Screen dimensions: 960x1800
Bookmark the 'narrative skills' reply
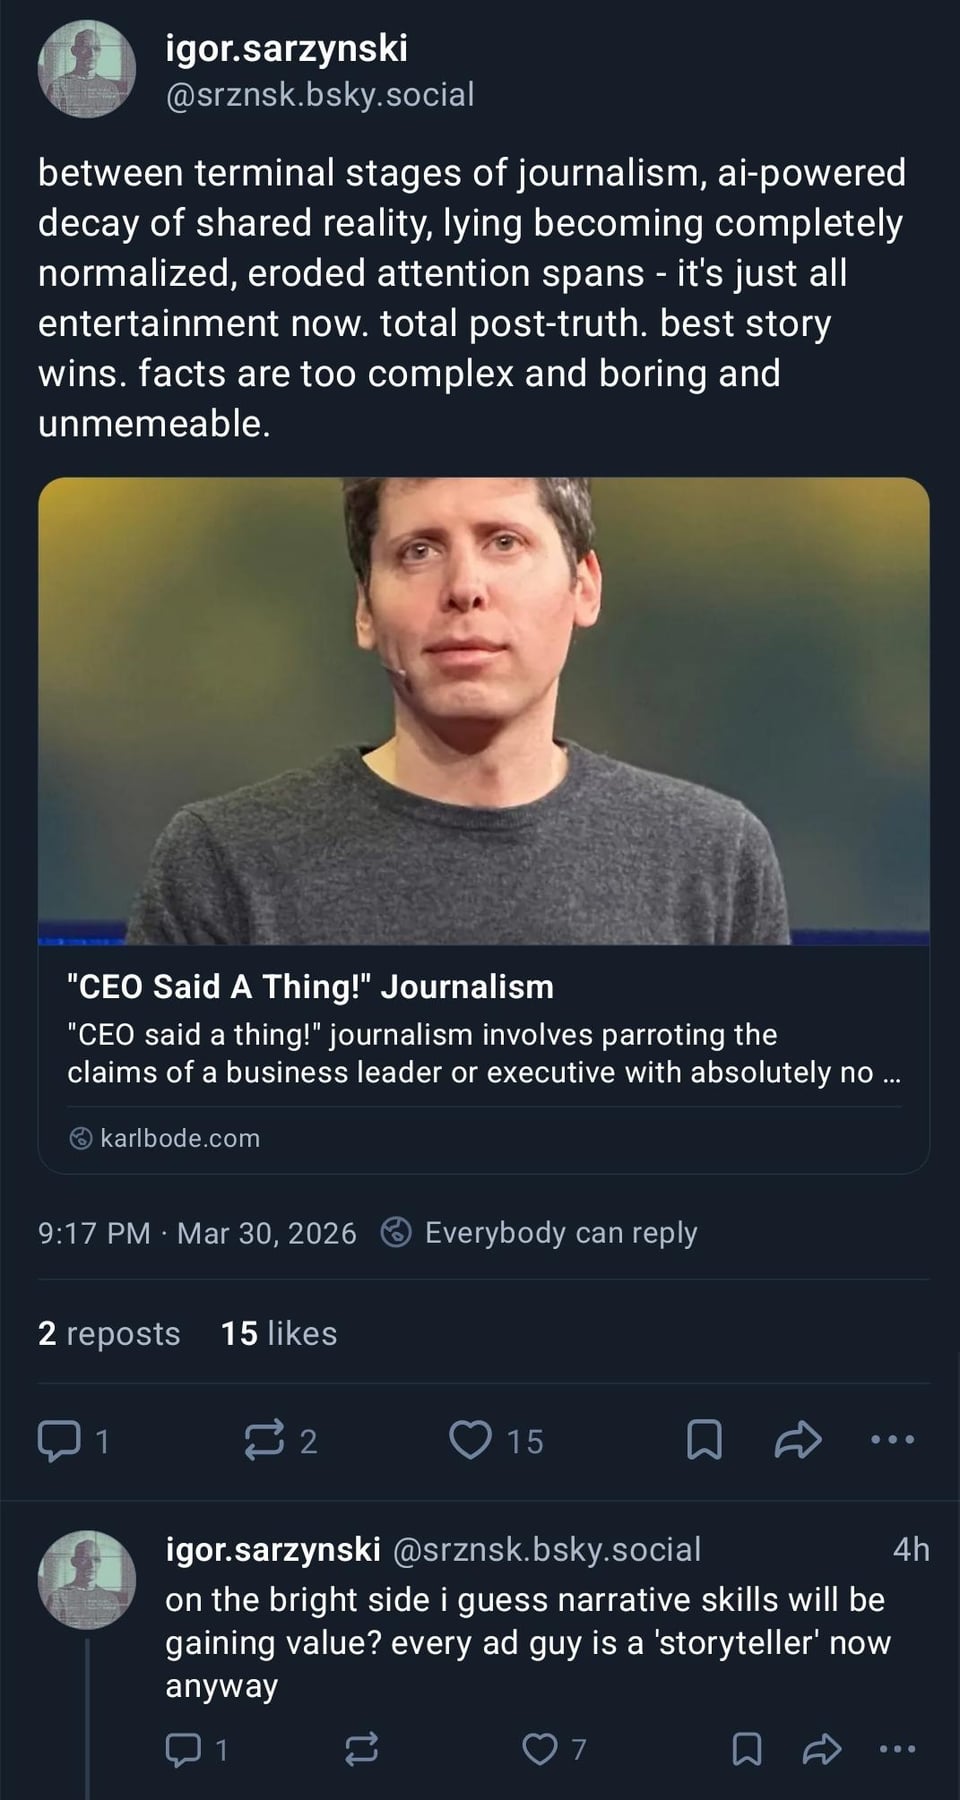[x=747, y=1749]
